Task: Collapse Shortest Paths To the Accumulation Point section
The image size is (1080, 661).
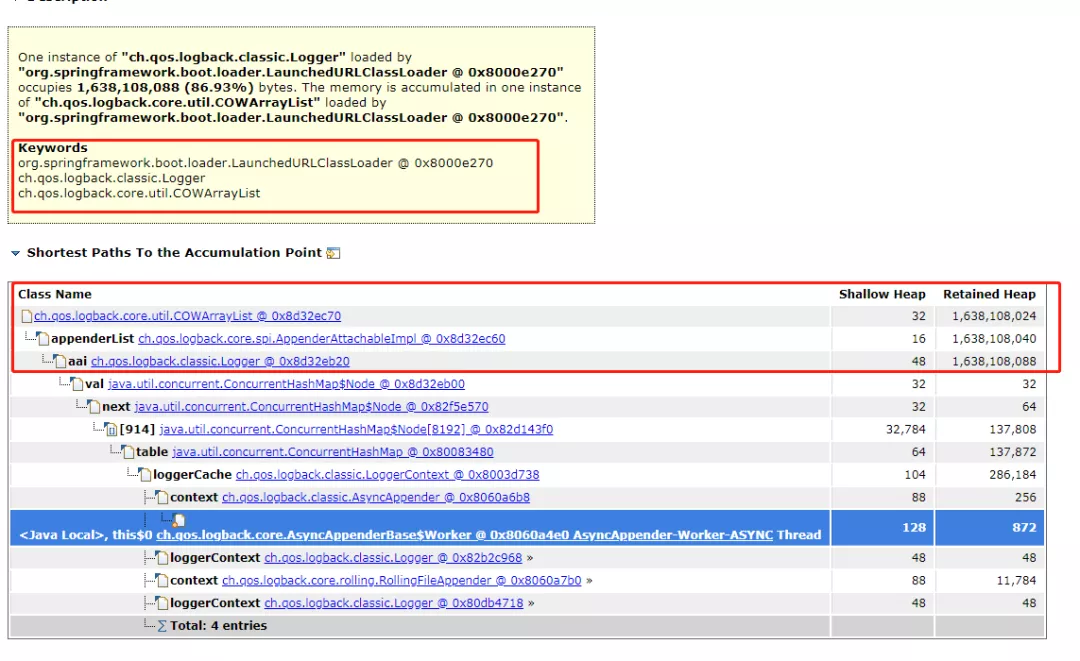Action: (x=15, y=253)
